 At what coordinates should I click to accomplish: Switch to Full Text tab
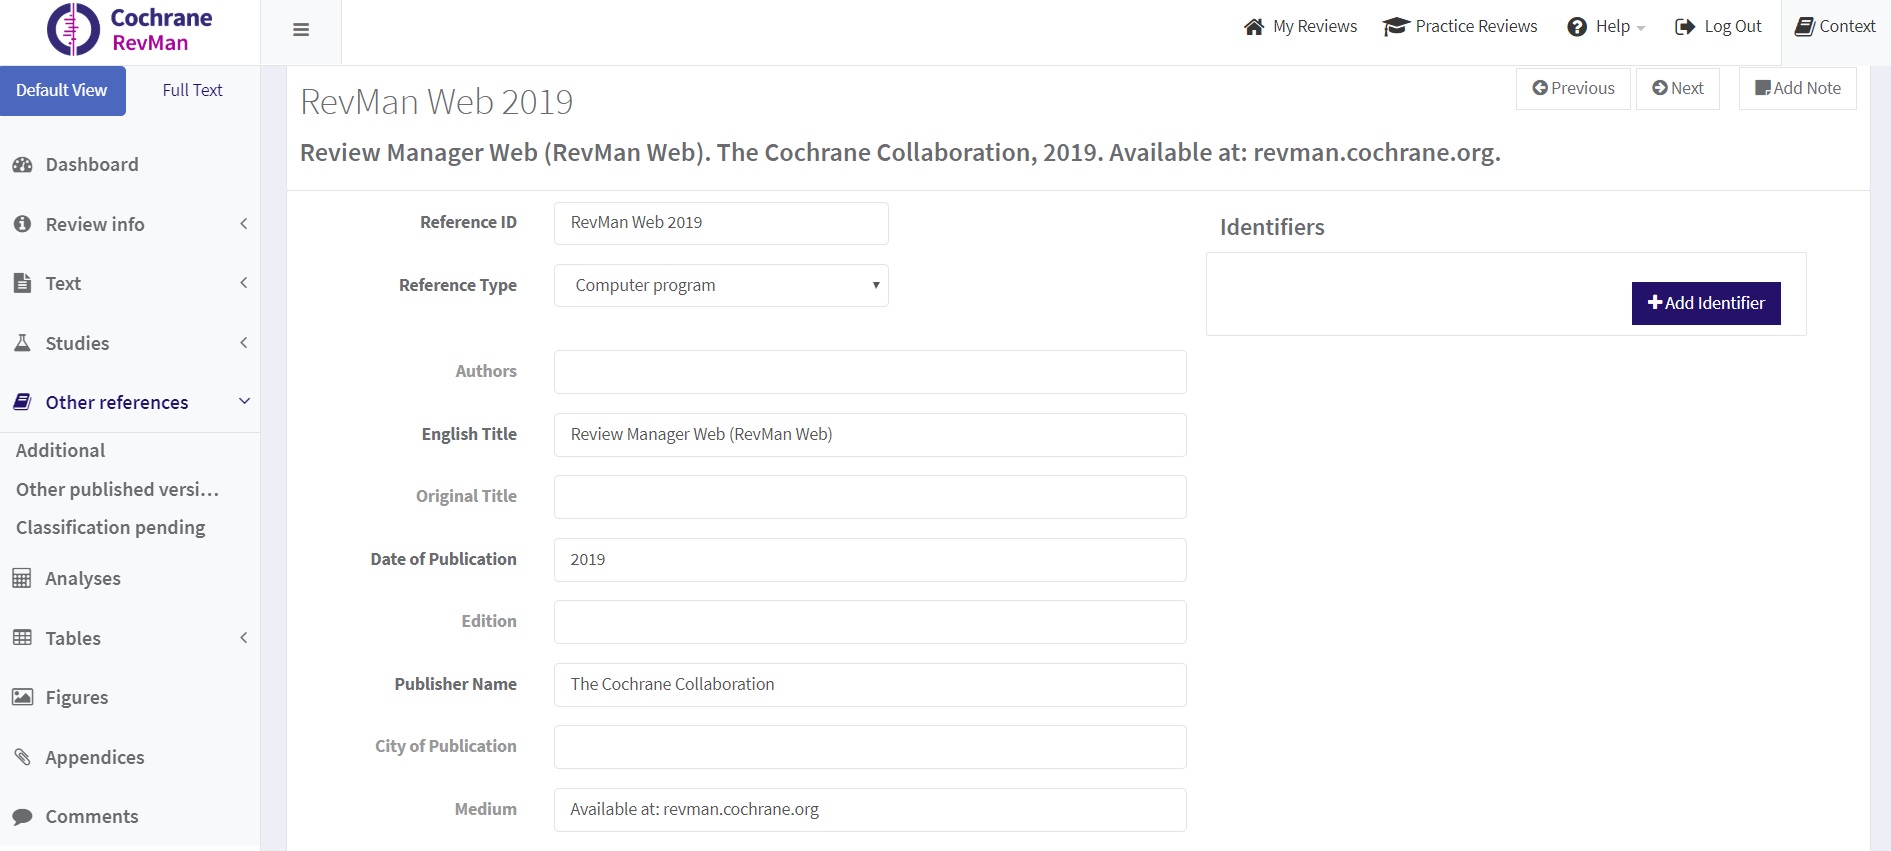click(192, 91)
